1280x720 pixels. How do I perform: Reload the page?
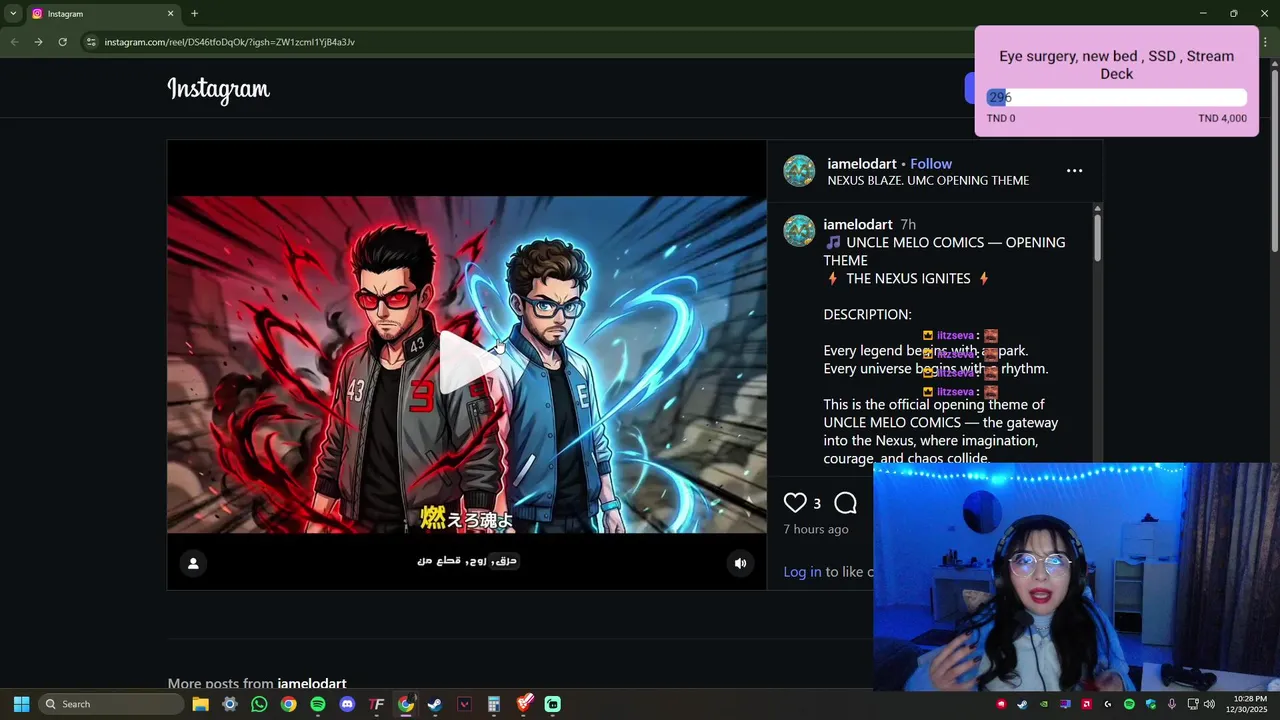pos(62,42)
